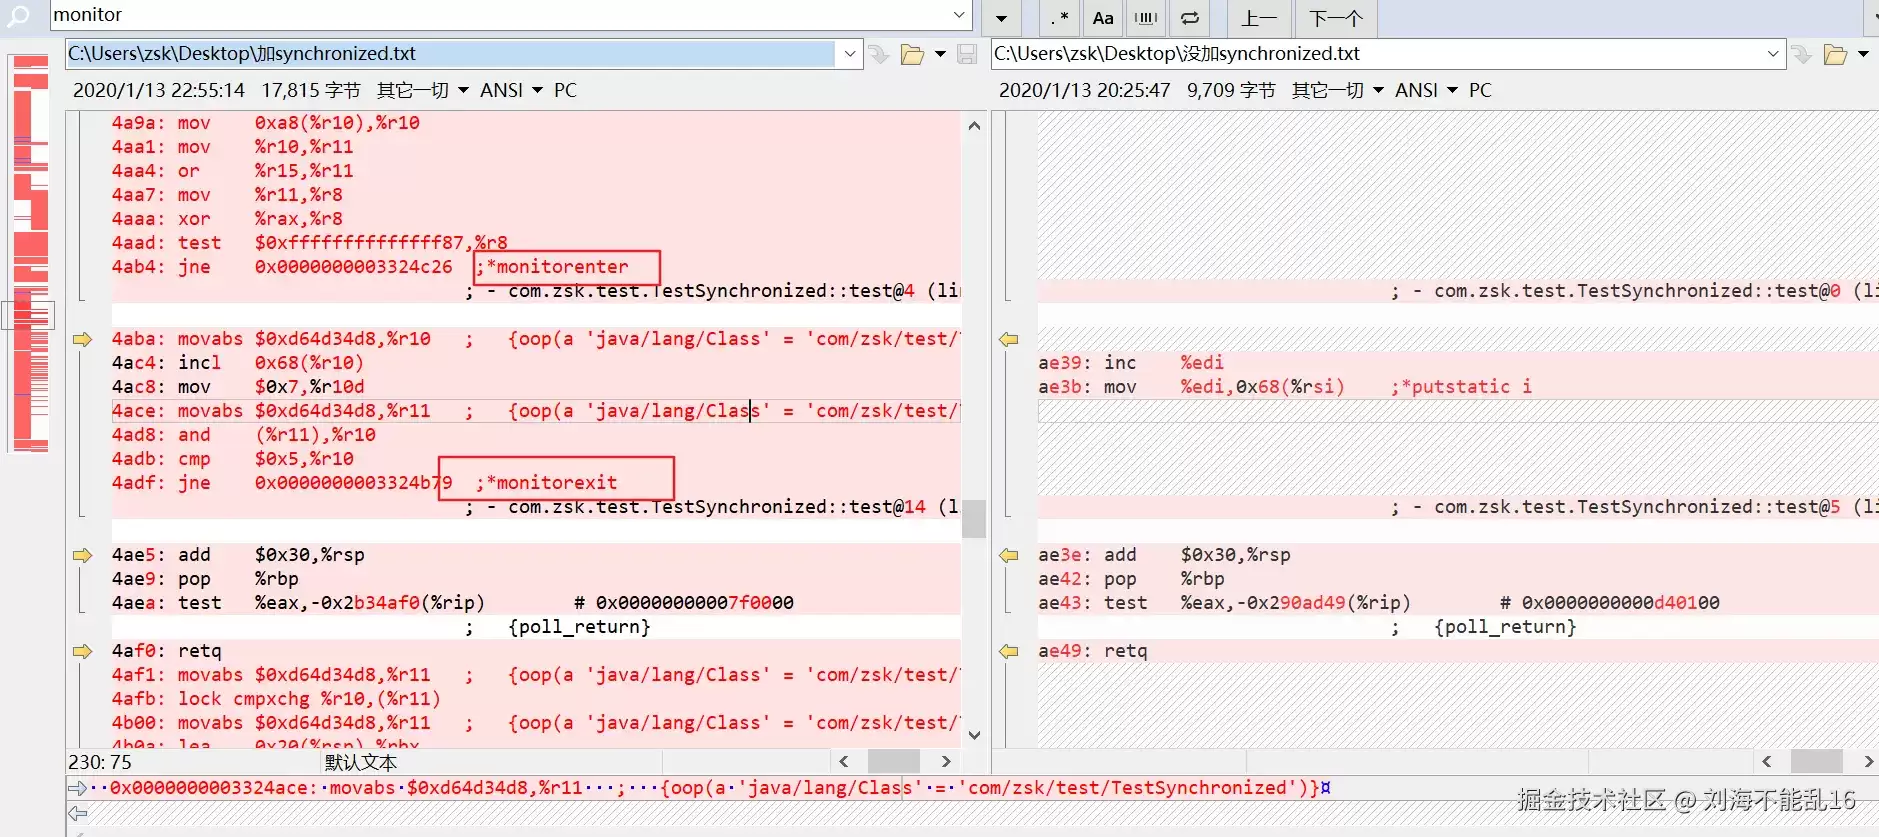Click 下一个 to find next match

pos(1336,18)
